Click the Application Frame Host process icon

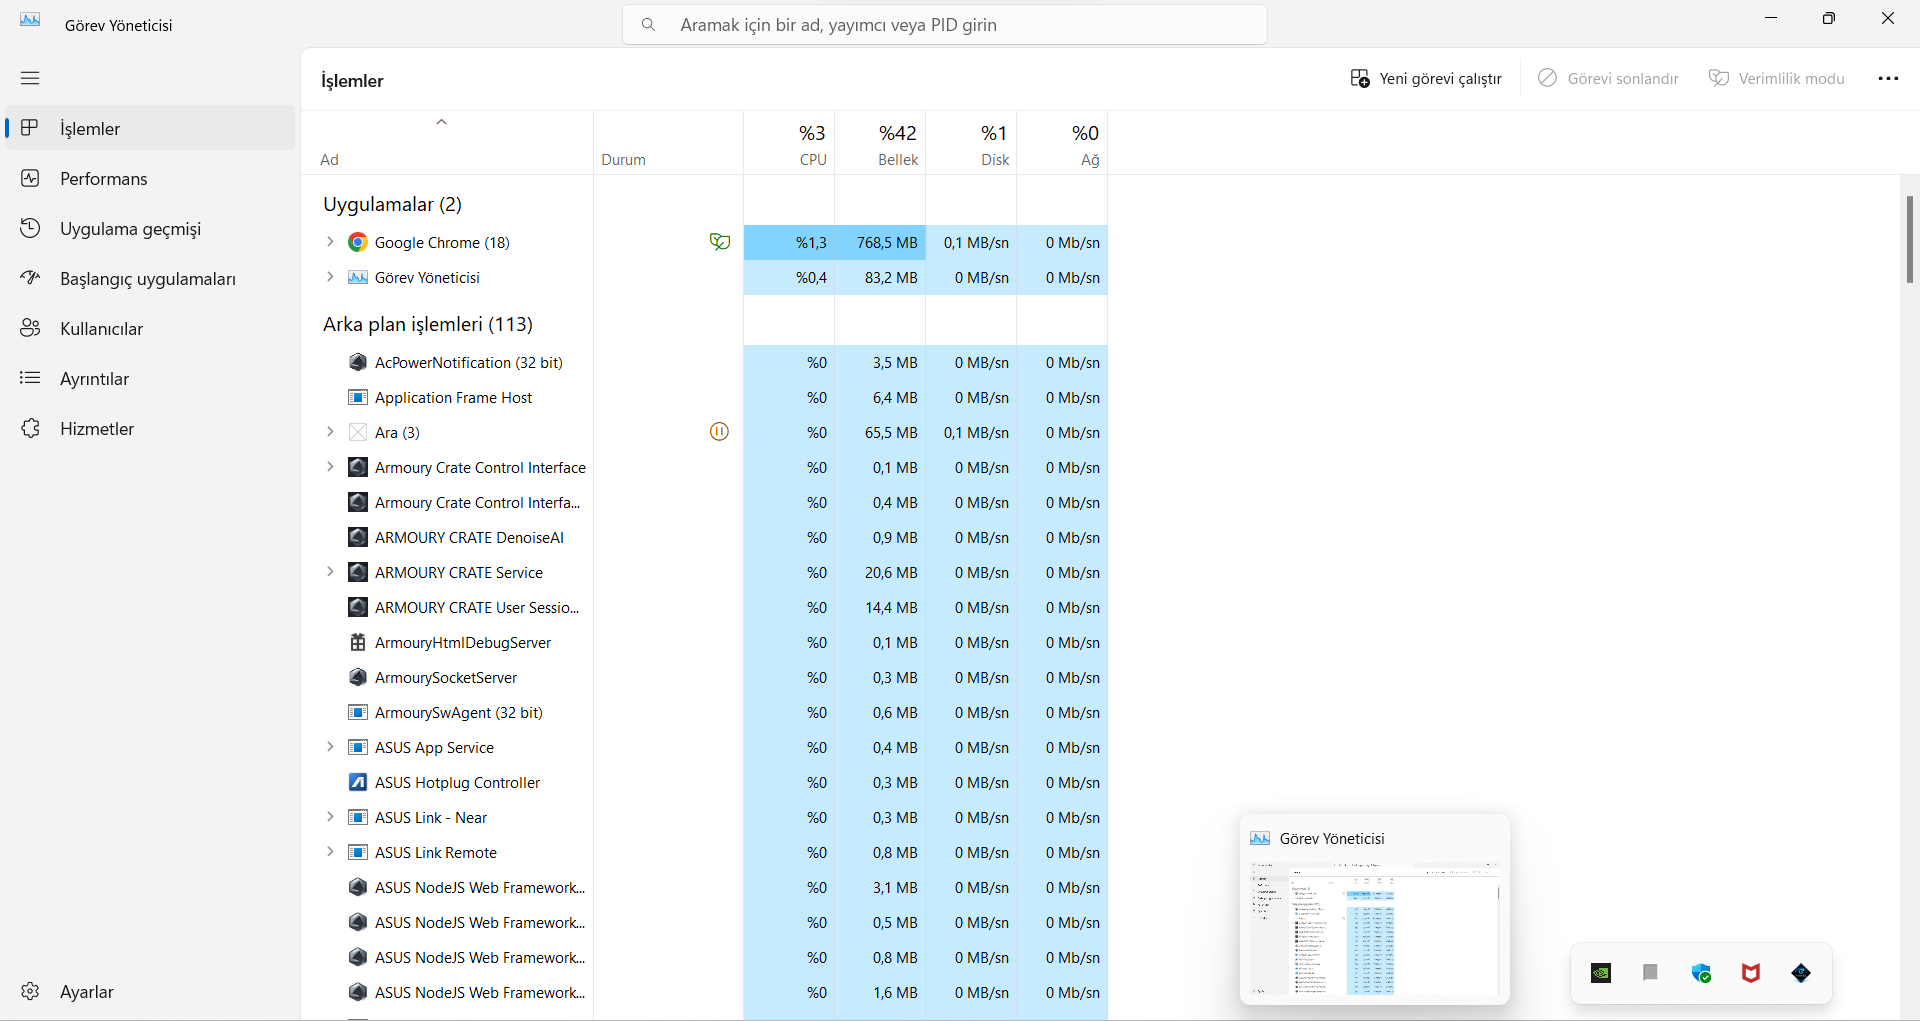coord(357,397)
